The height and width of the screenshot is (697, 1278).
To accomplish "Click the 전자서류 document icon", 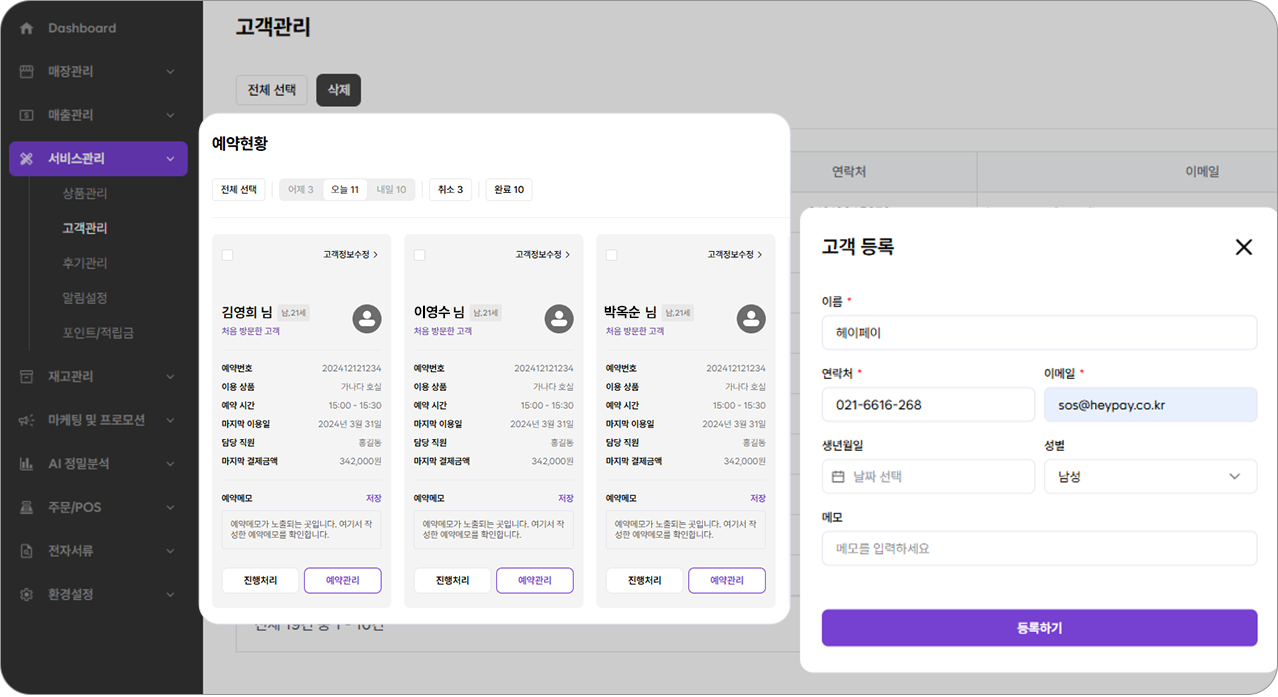I will tap(27, 551).
